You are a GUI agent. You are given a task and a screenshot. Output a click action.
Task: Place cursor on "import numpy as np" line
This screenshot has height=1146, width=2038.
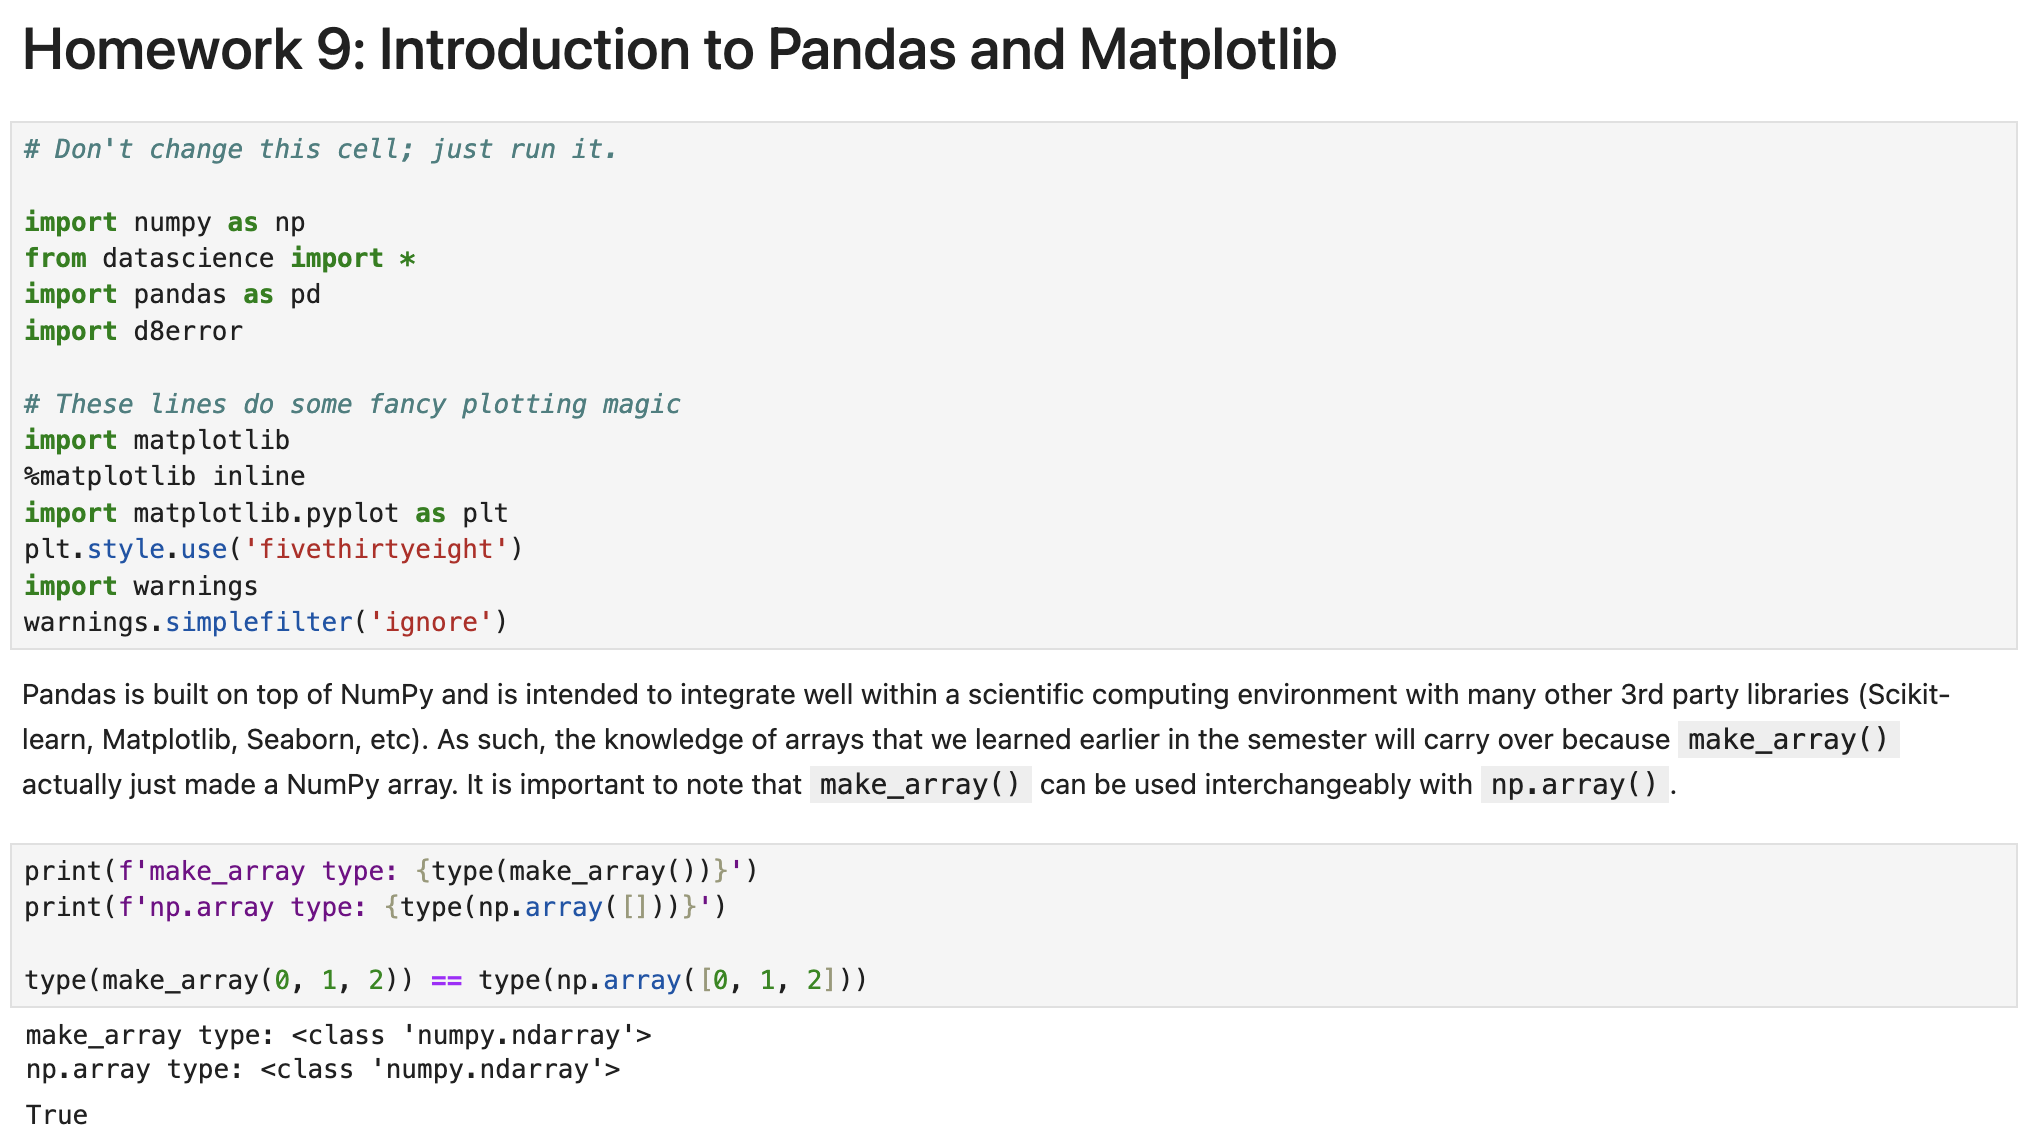click(165, 222)
